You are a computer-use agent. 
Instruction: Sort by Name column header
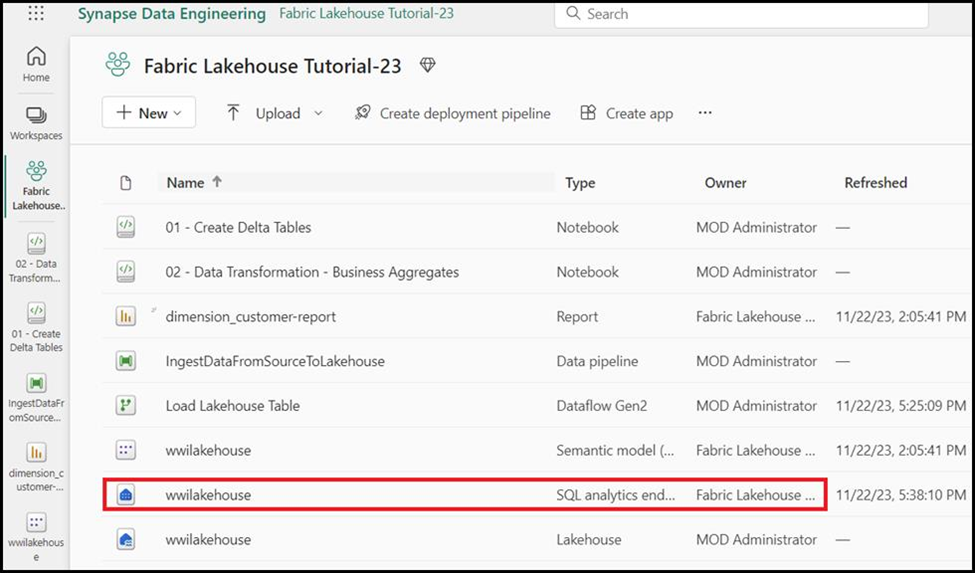tap(185, 183)
